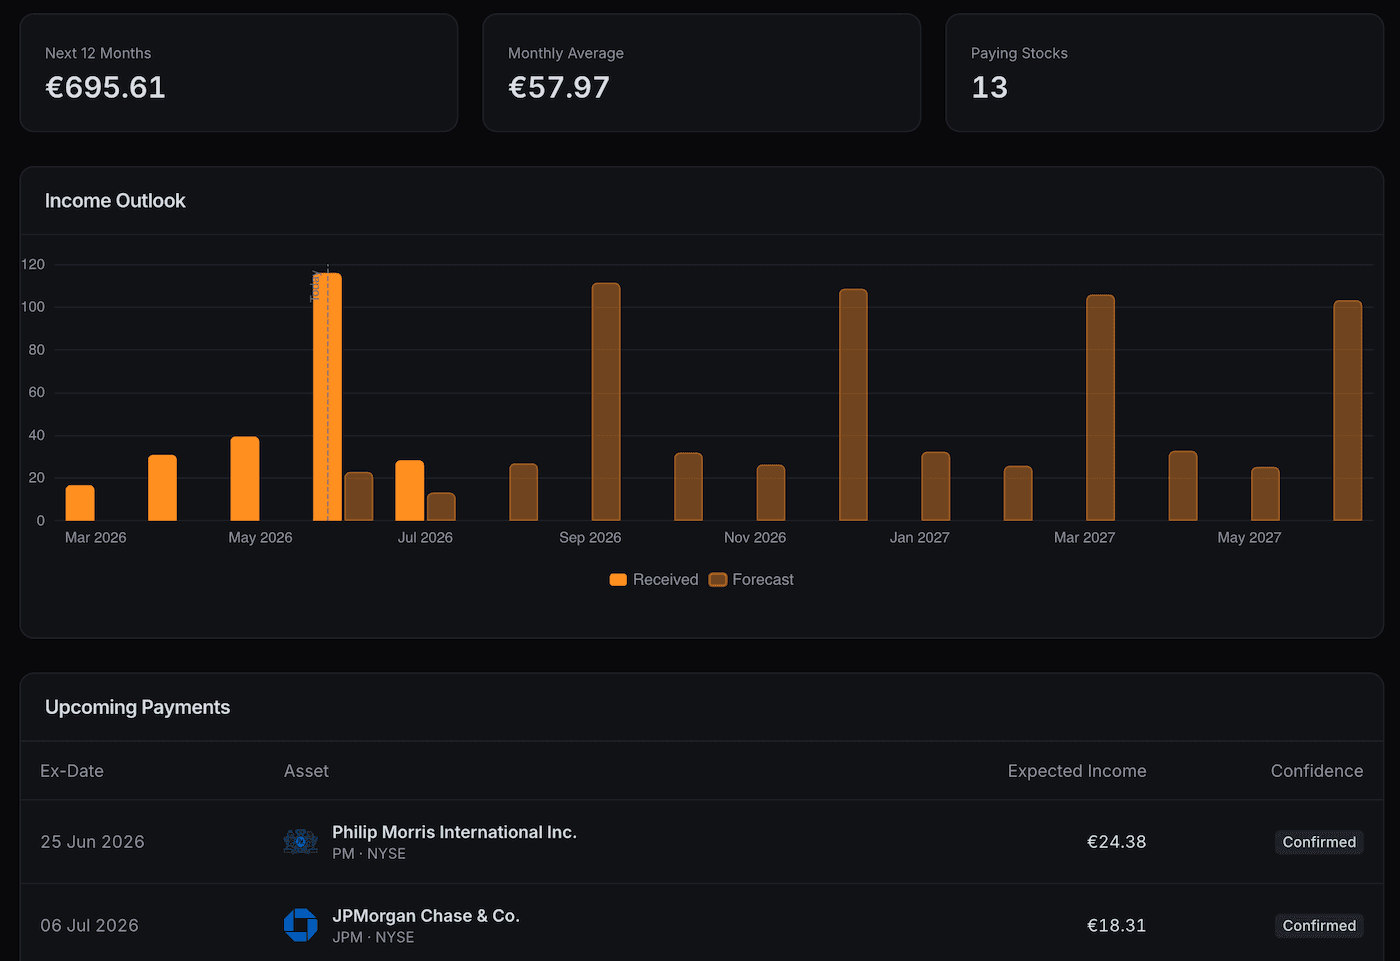
Task: Open the JPMorgan Chase & Co. asset
Action: pyautogui.click(x=426, y=916)
